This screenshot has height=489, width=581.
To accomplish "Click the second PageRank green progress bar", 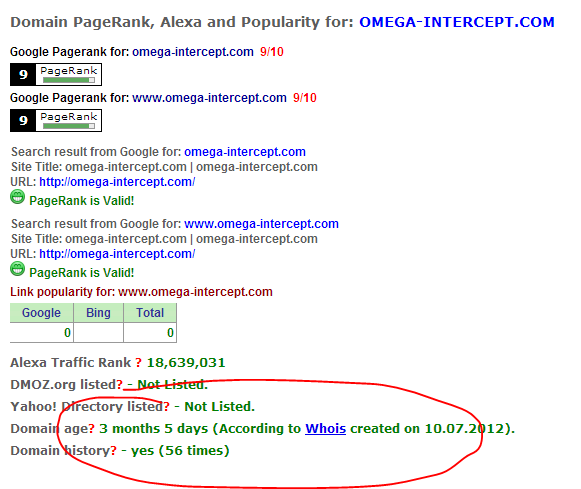I will click(x=69, y=126).
